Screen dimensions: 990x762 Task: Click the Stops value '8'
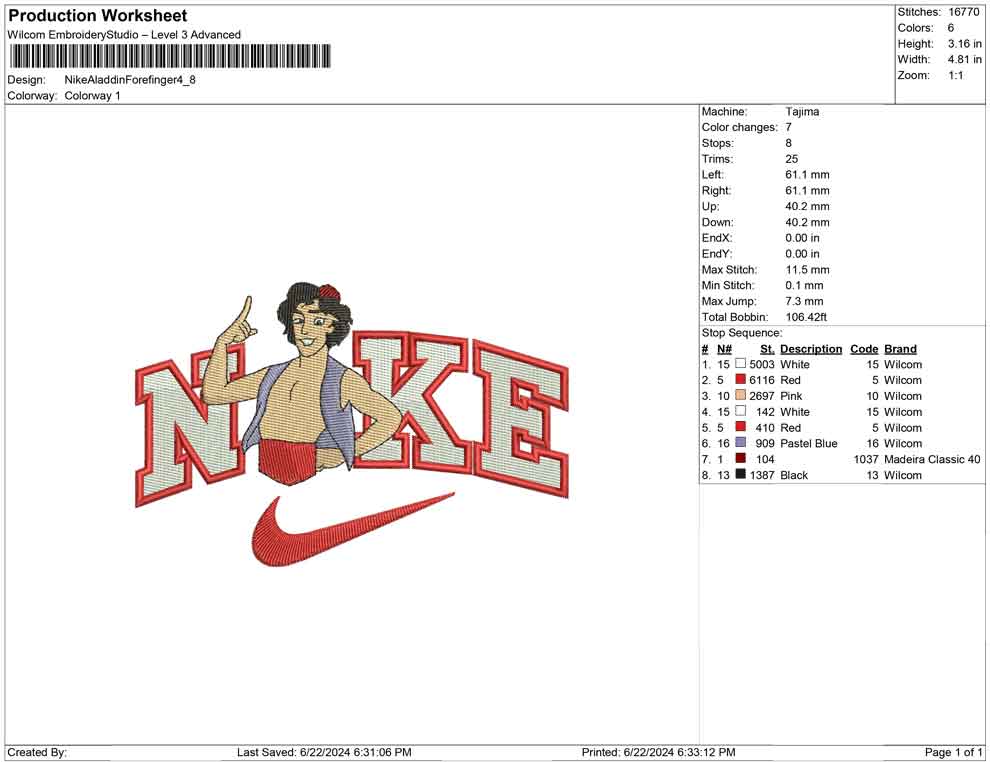[789, 143]
